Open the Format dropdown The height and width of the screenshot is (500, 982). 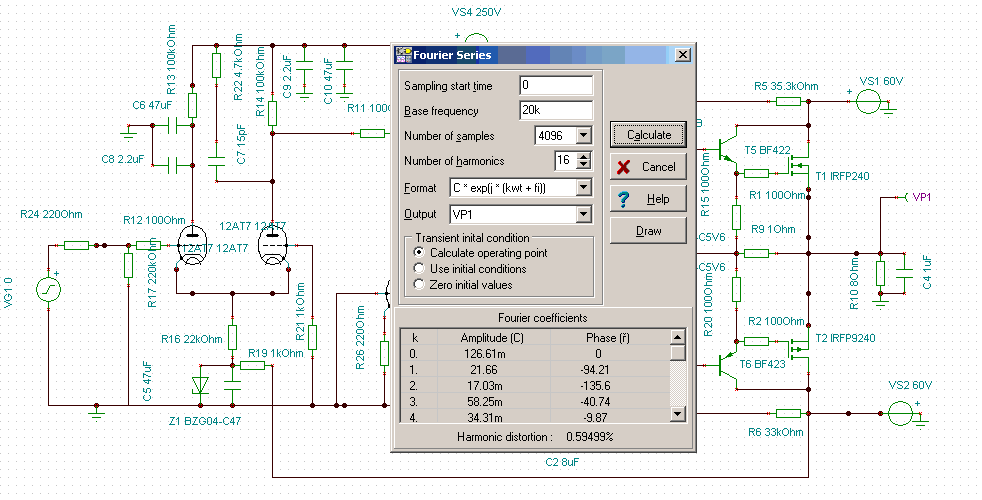point(584,187)
